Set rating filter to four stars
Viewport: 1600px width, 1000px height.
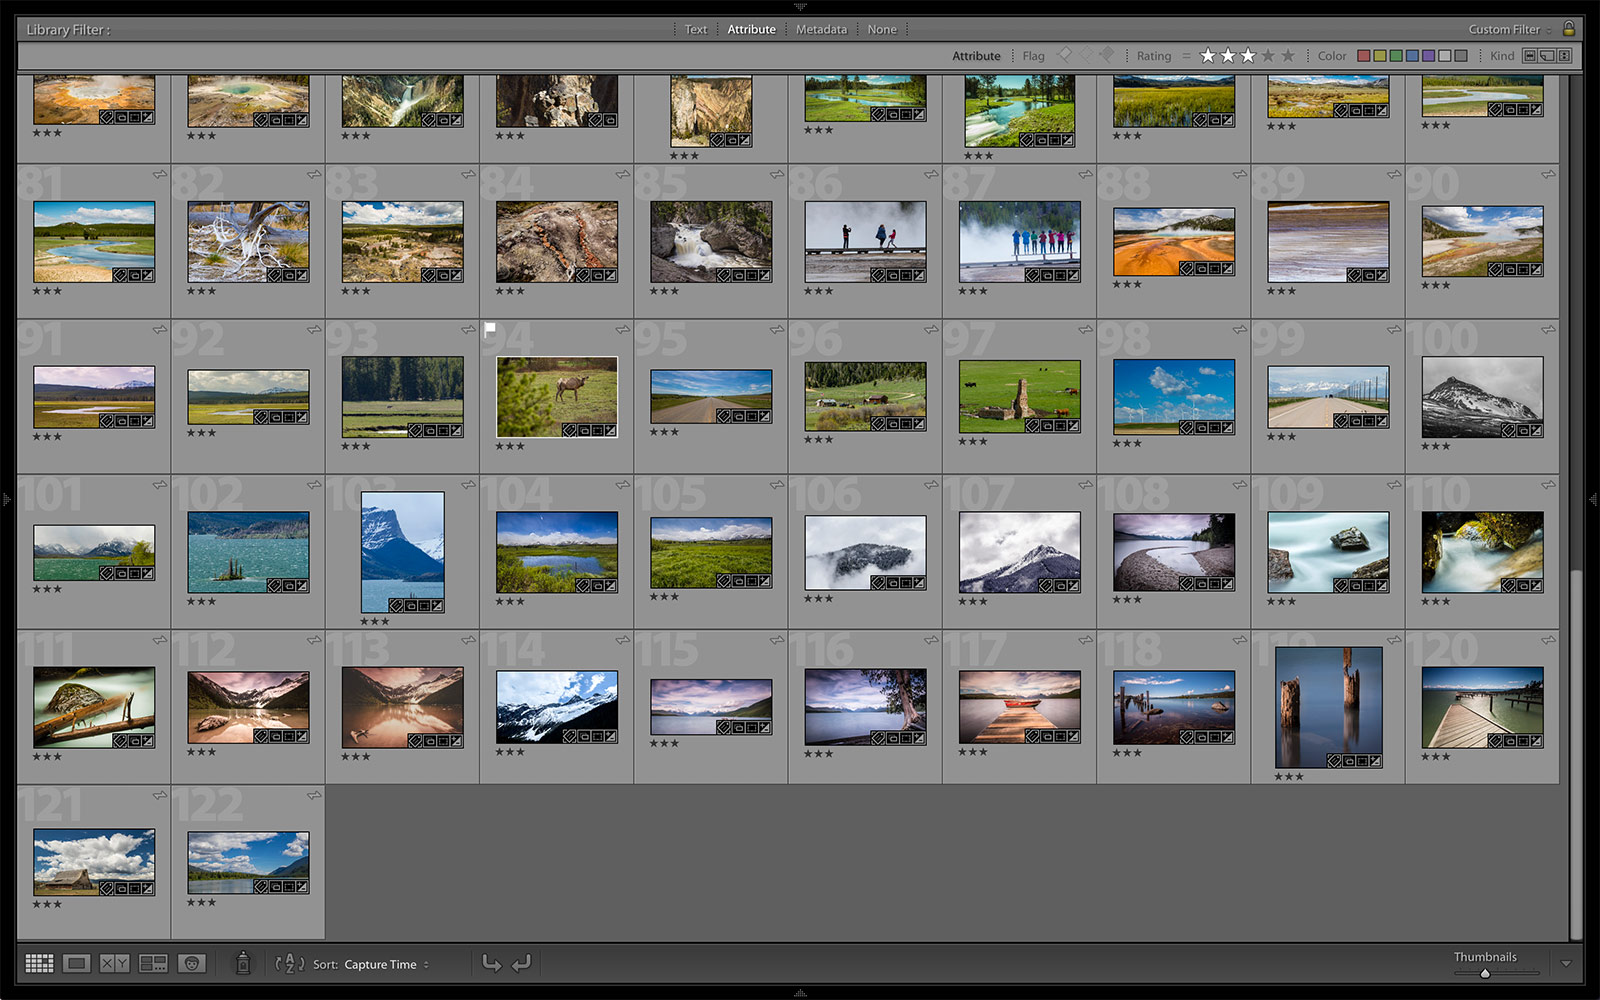[x=1268, y=56]
